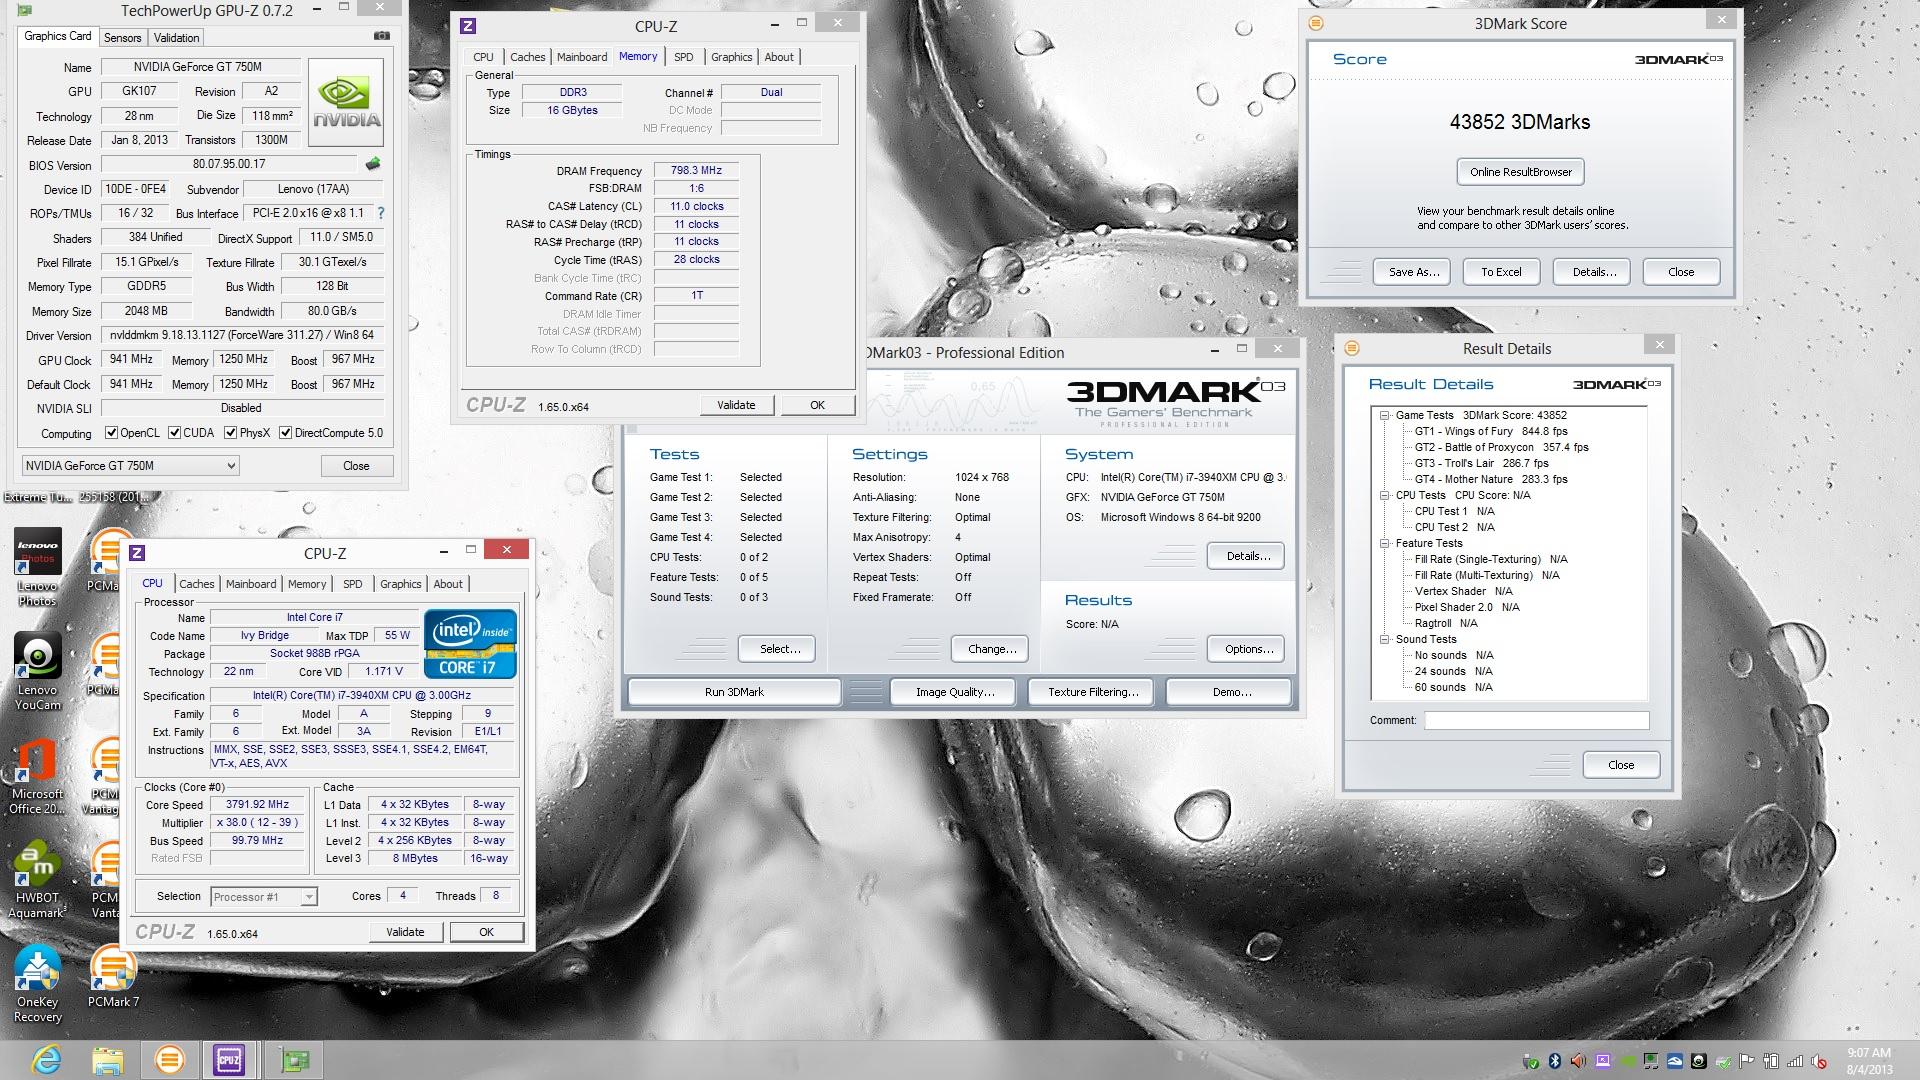
Task: Click the GPU-Z screenshot camera icon
Action: pos(381,36)
